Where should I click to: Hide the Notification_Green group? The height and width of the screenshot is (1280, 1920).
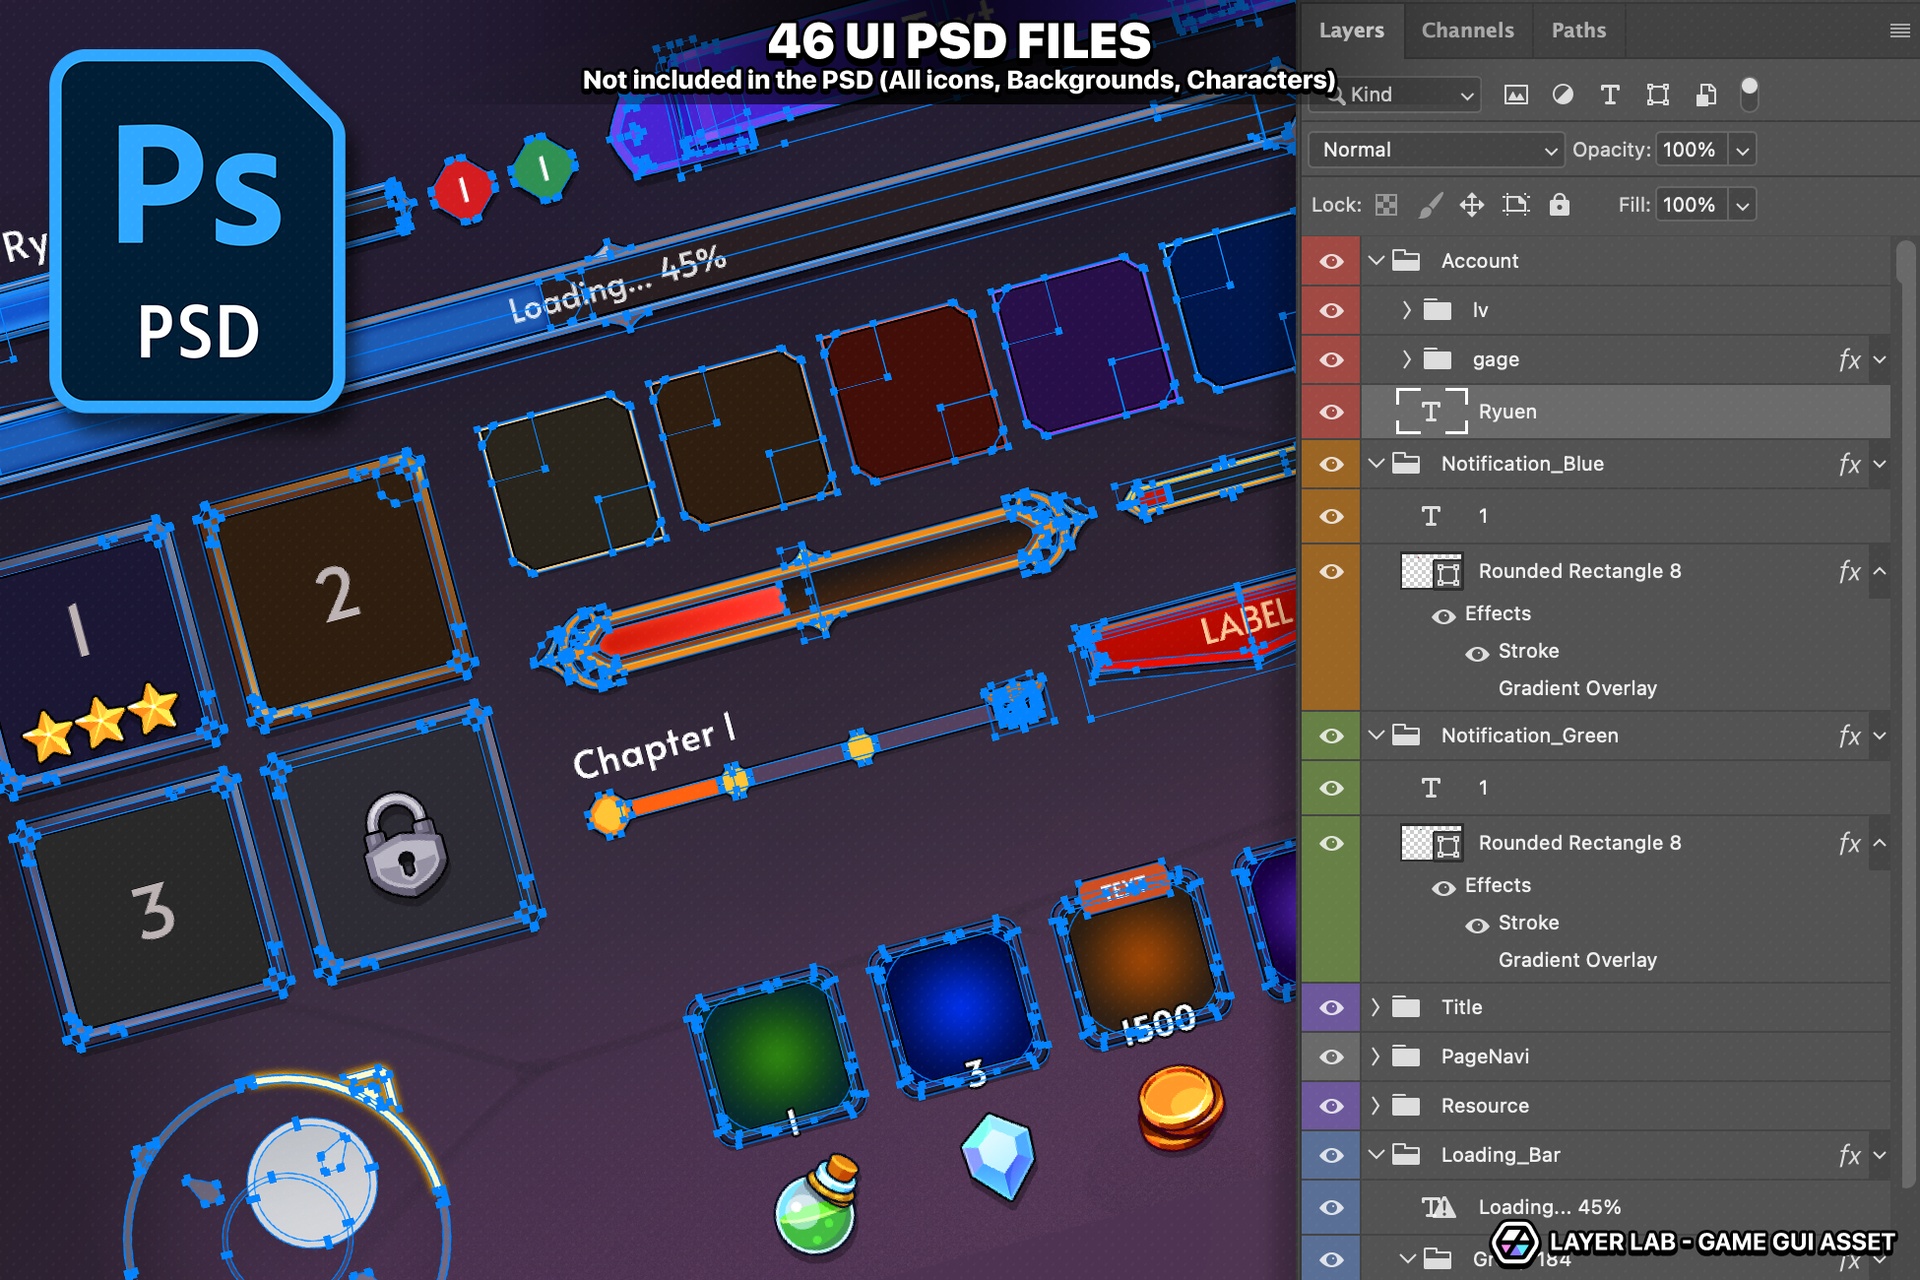coord(1331,736)
